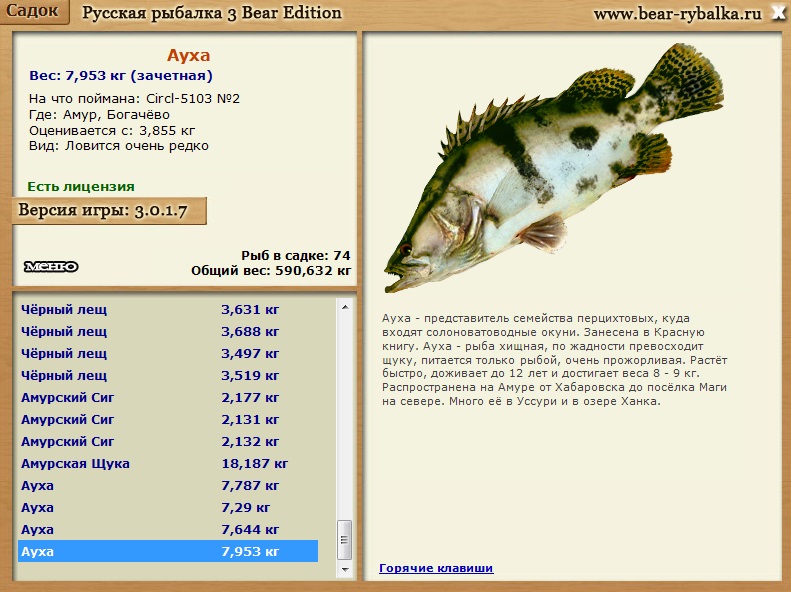This screenshot has height=592, width=791.
Task: Click the Садок button in title bar
Action: pos(35,13)
